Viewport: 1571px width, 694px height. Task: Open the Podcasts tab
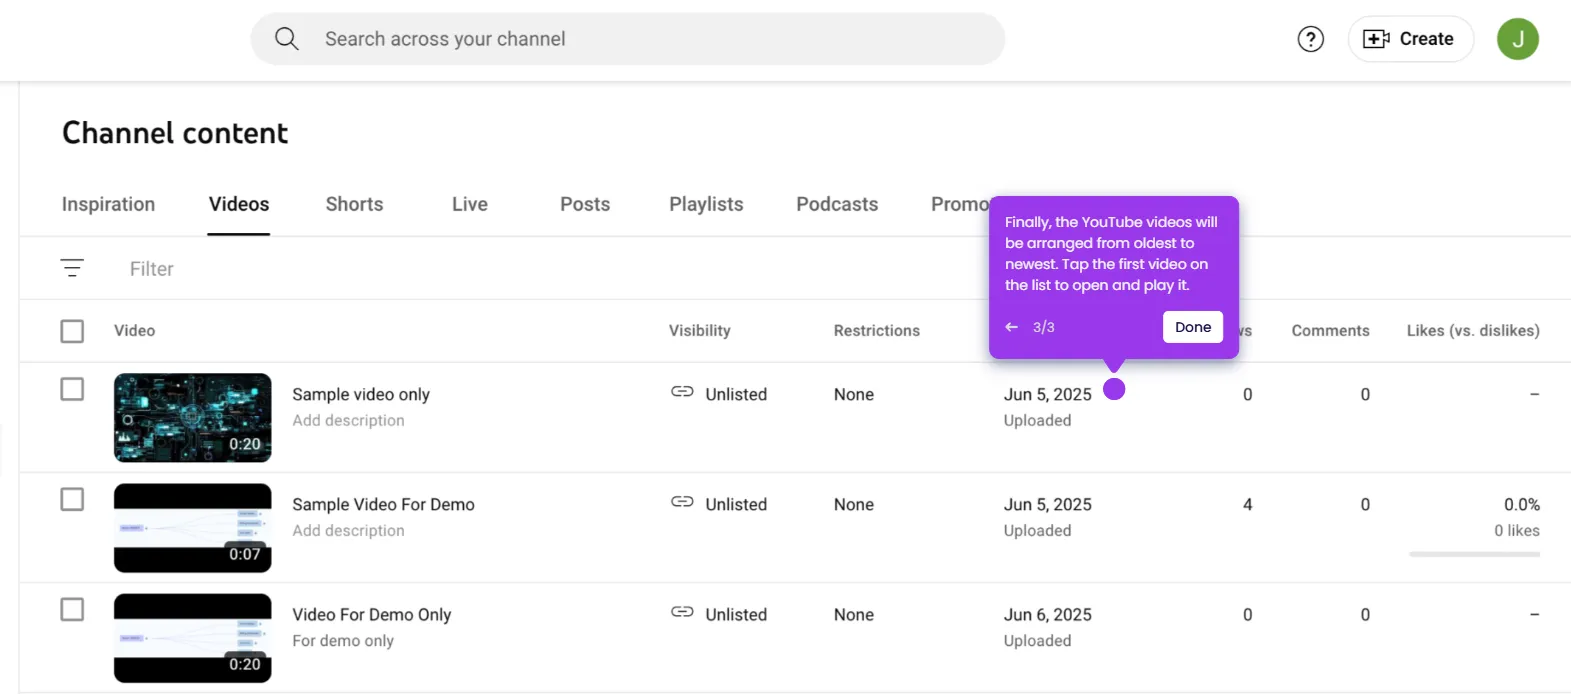point(837,204)
